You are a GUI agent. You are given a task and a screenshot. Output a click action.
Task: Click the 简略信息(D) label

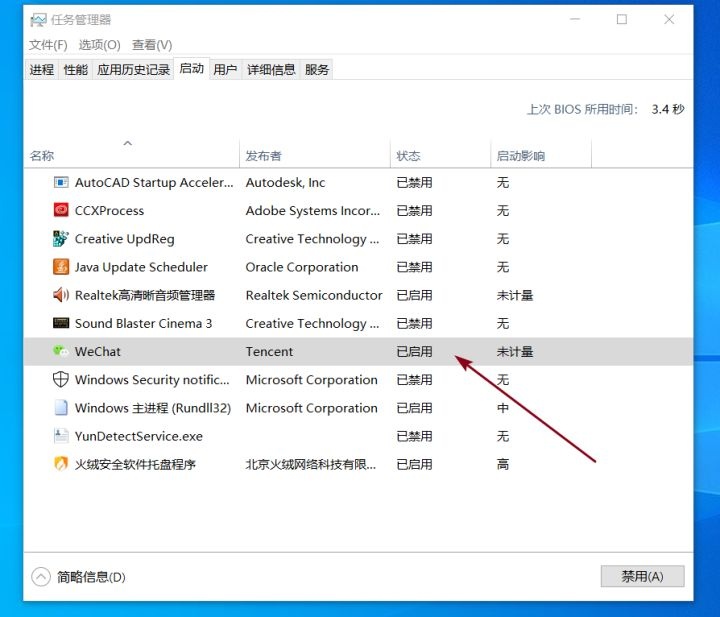click(91, 577)
